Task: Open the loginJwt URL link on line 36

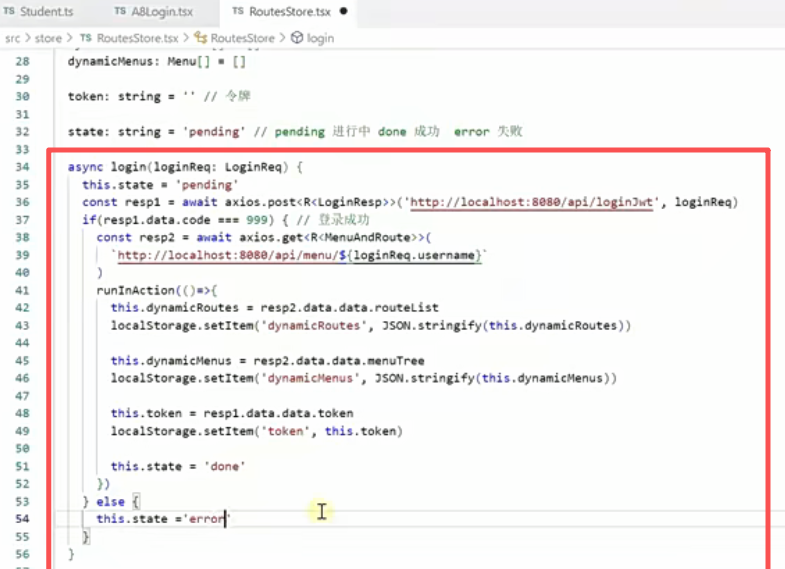Action: [x=531, y=202]
